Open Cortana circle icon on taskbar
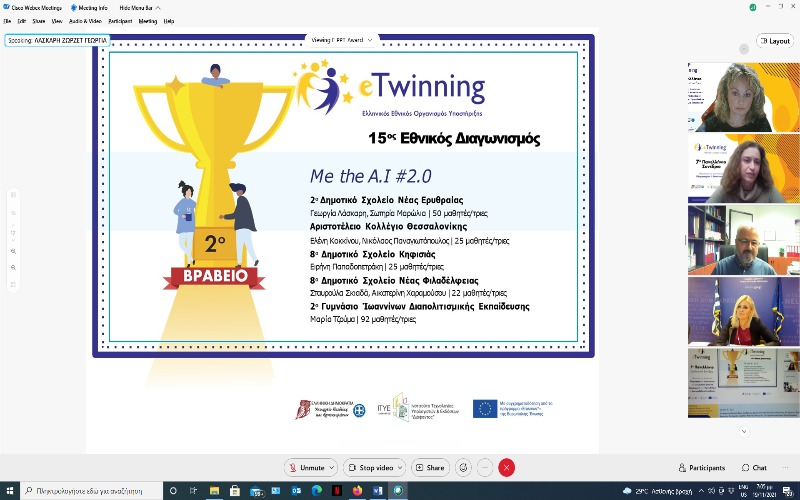 [x=173, y=491]
